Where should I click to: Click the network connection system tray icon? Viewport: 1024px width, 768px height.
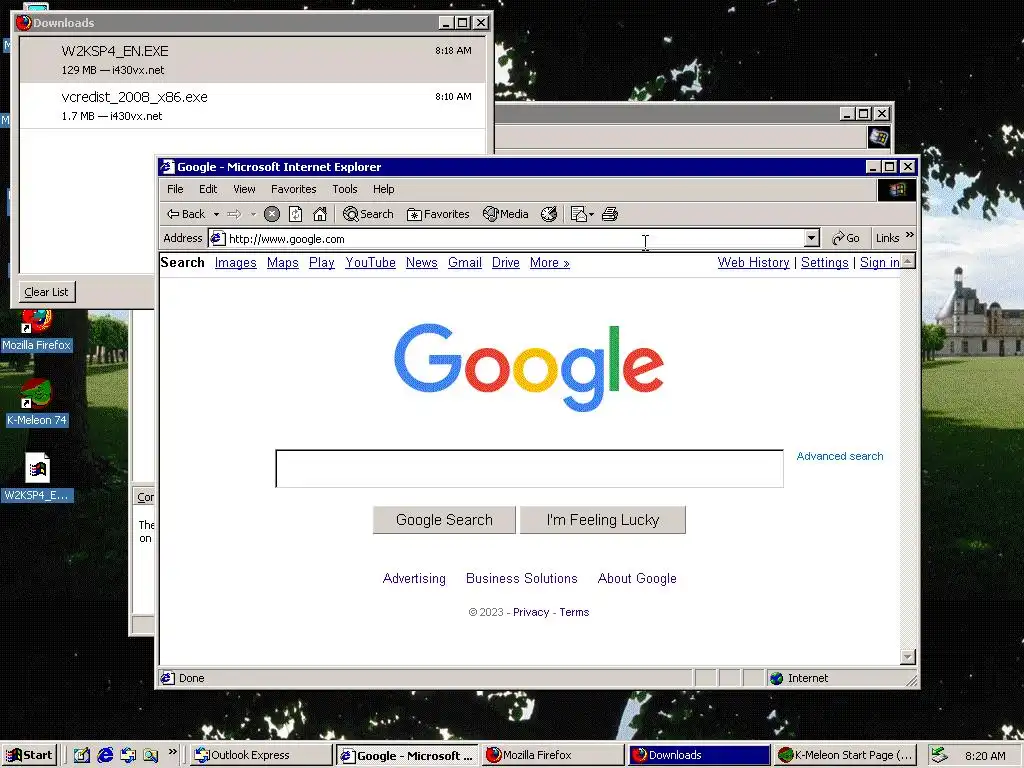[x=939, y=756]
